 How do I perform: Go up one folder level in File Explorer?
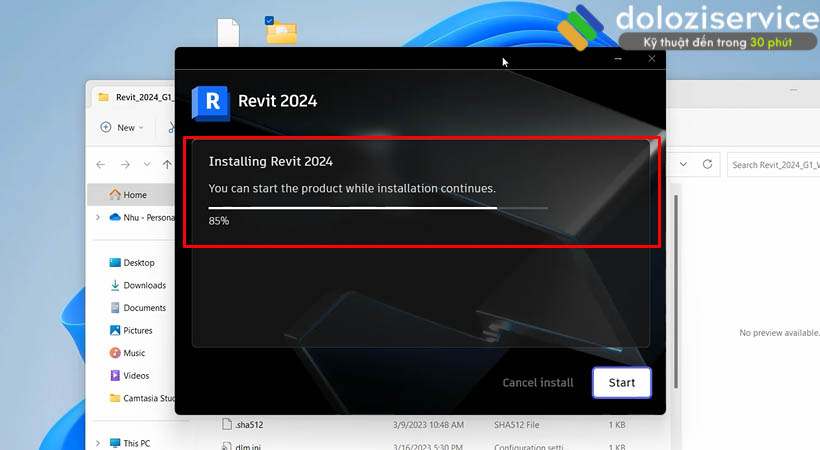pyautogui.click(x=167, y=164)
